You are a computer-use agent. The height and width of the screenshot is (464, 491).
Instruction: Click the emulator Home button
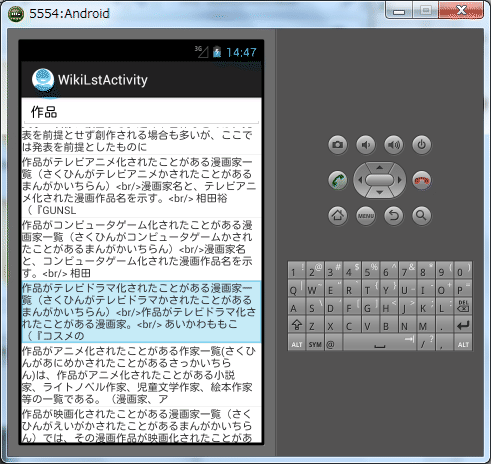(x=337, y=216)
